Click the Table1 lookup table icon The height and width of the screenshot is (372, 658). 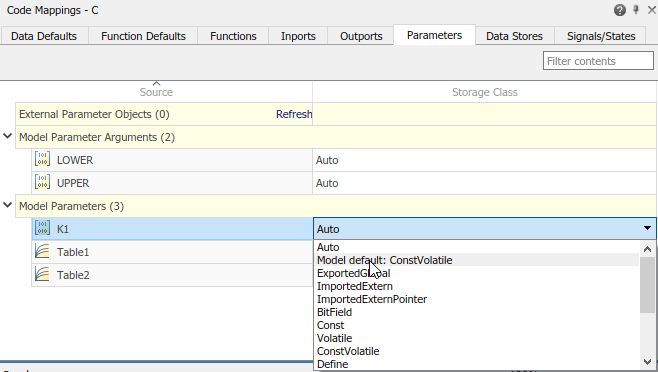(42, 252)
